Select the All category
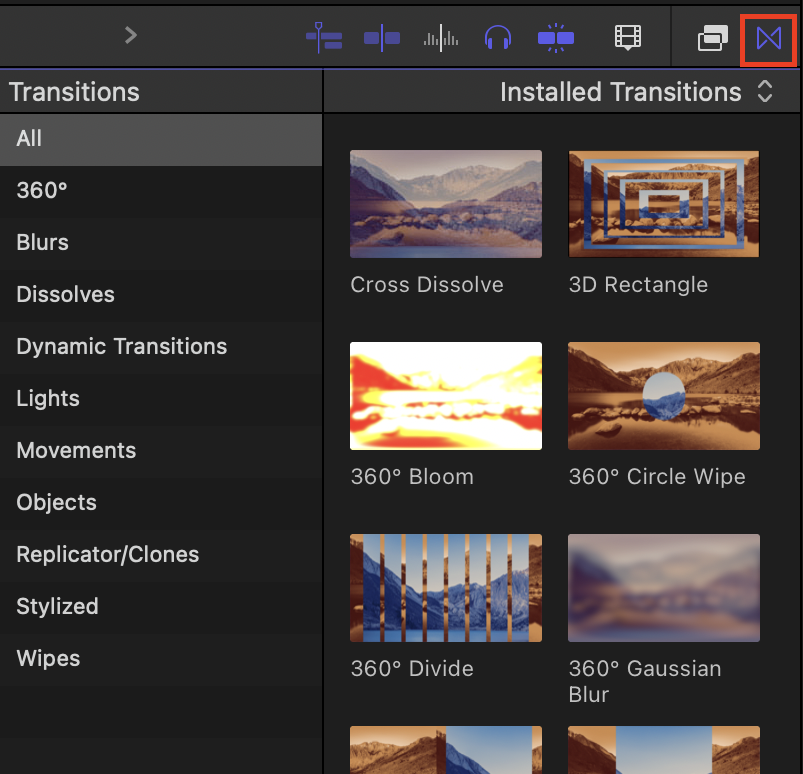The width and height of the screenshot is (803, 774). (x=161, y=139)
